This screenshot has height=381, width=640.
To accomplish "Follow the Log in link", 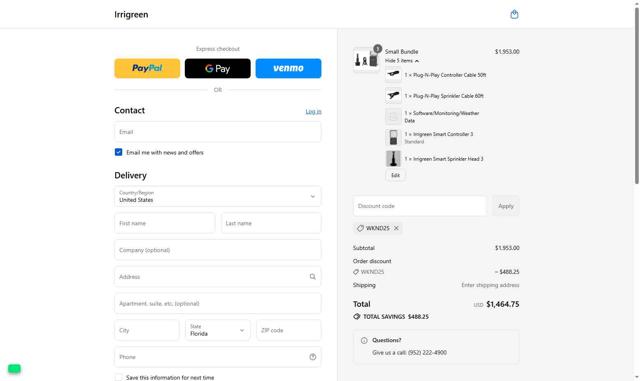I will [313, 111].
